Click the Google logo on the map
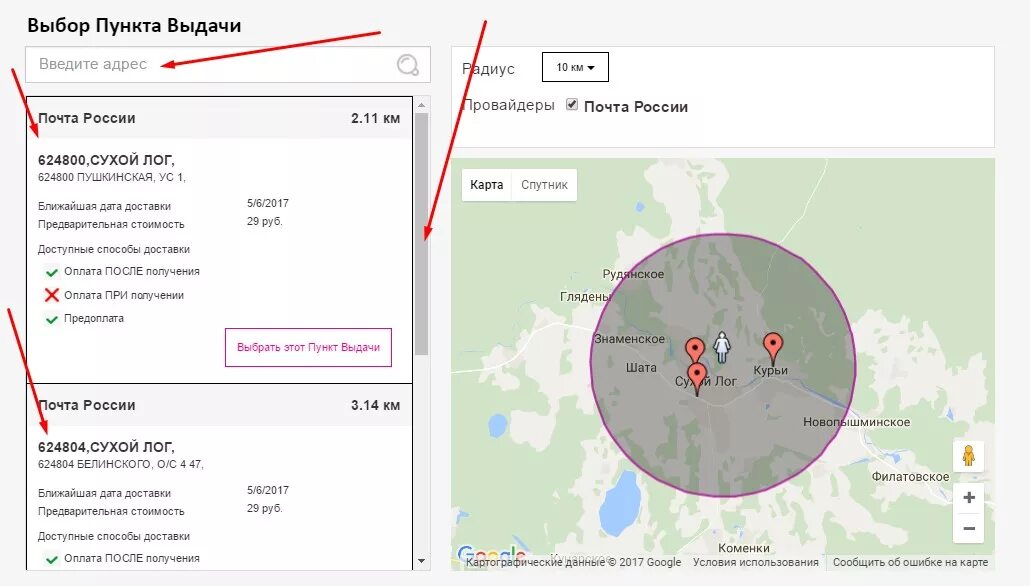The height and width of the screenshot is (586, 1030). pos(491,556)
